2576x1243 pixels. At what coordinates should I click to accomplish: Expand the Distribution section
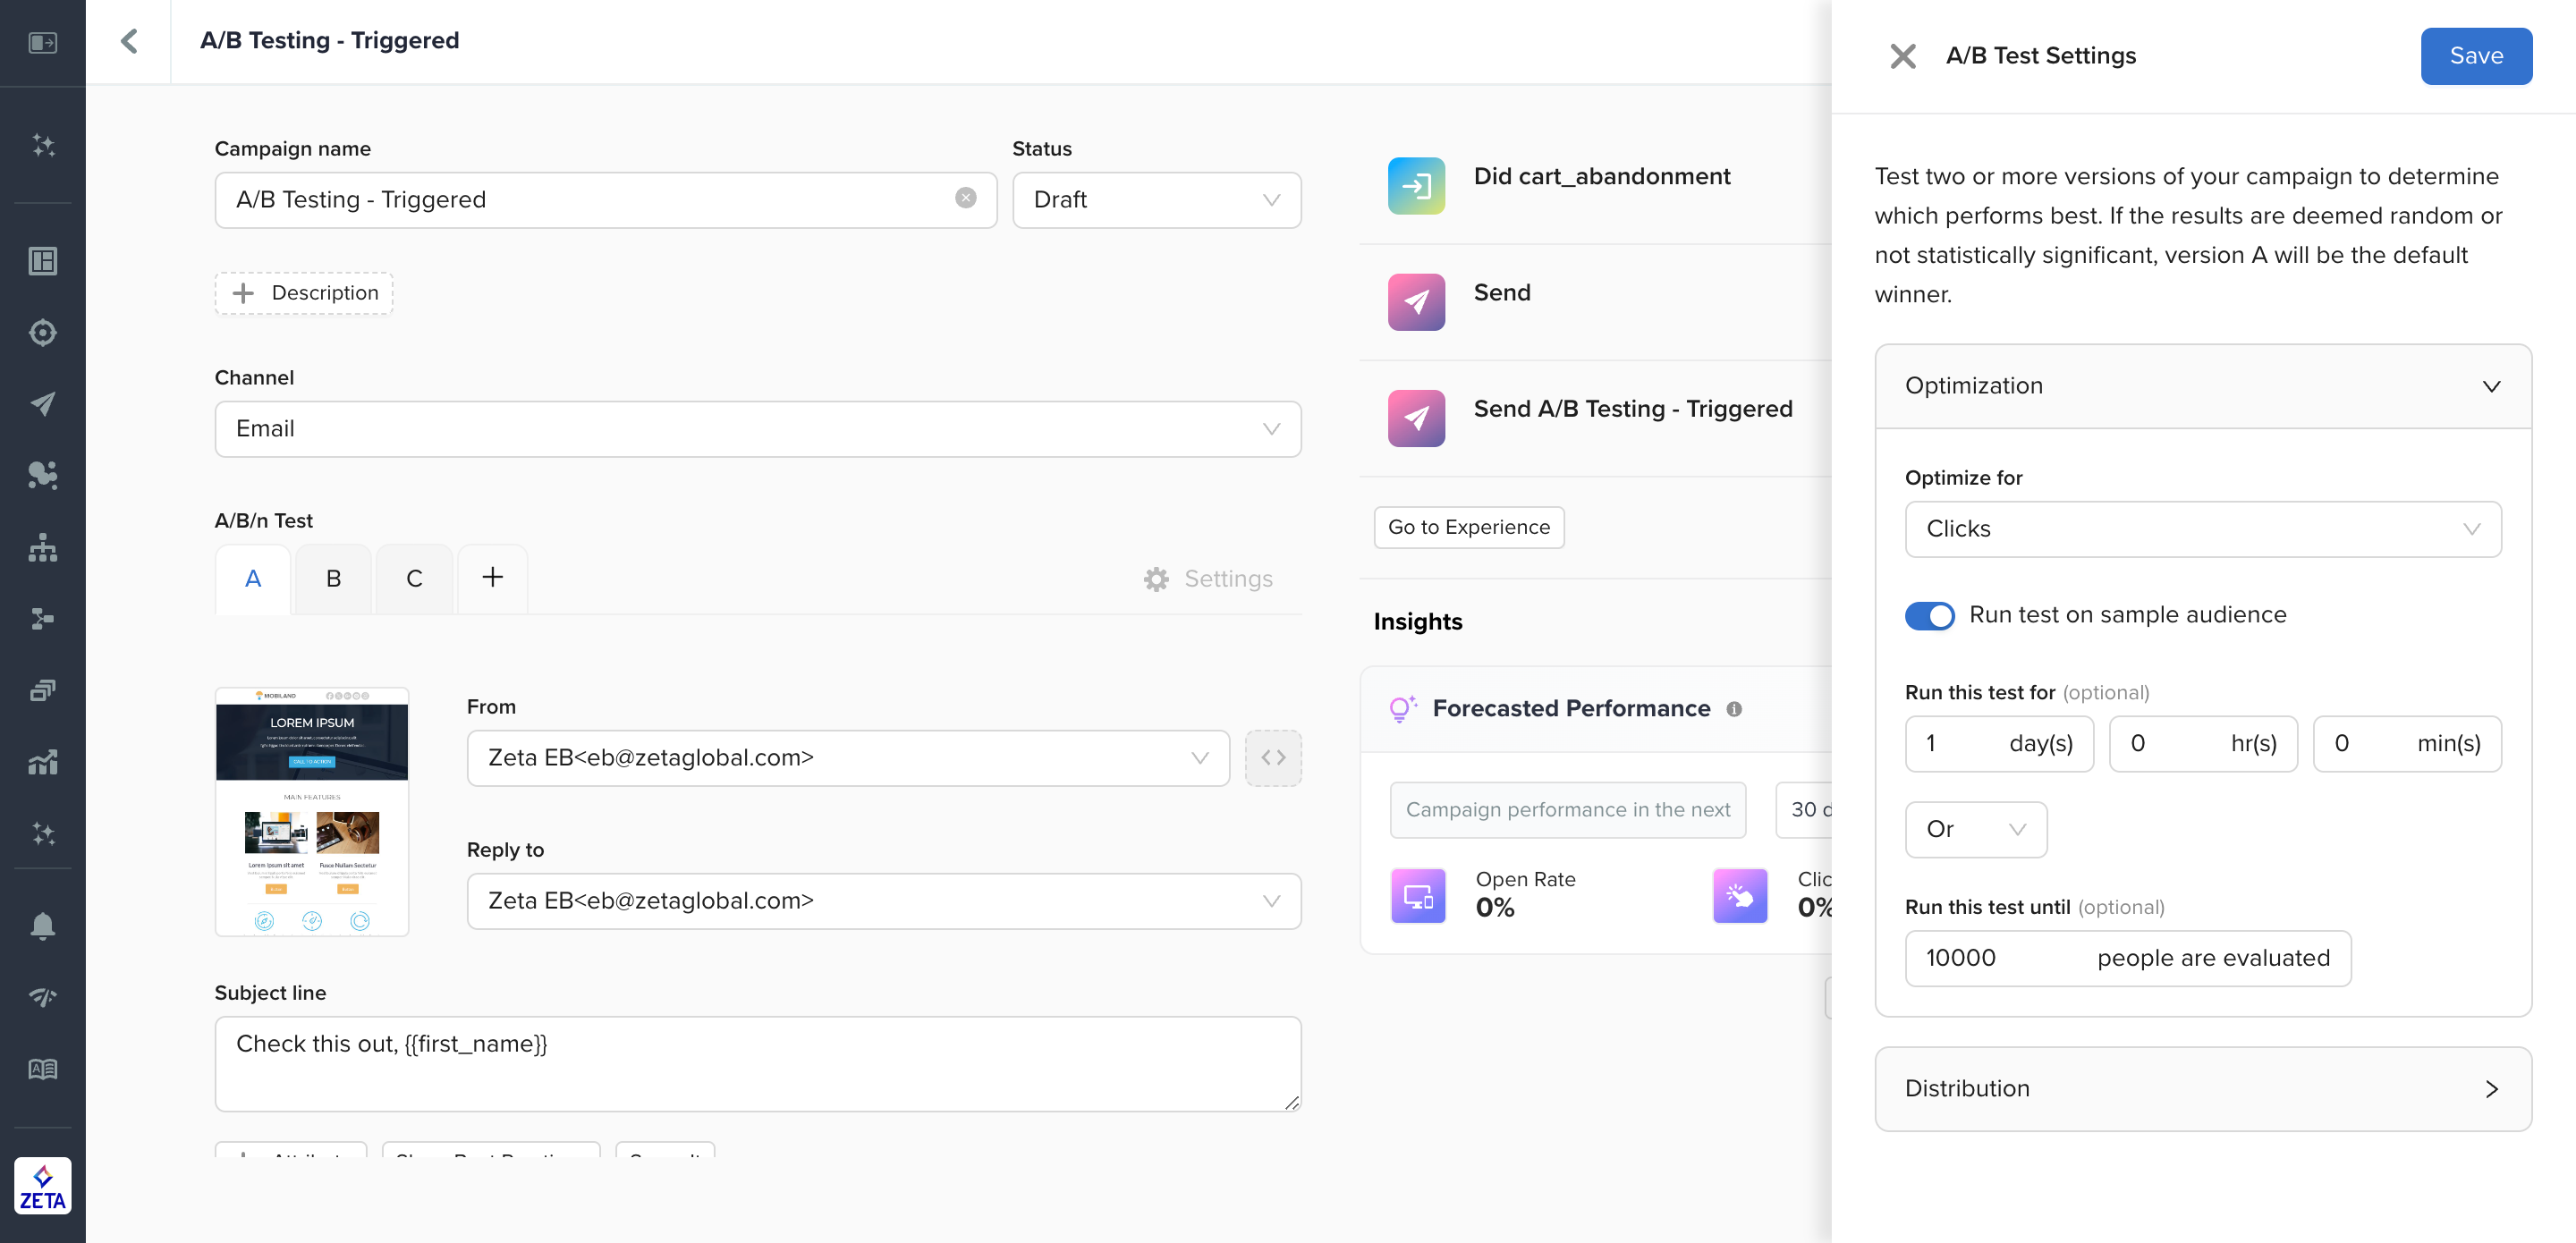[x=2202, y=1089]
